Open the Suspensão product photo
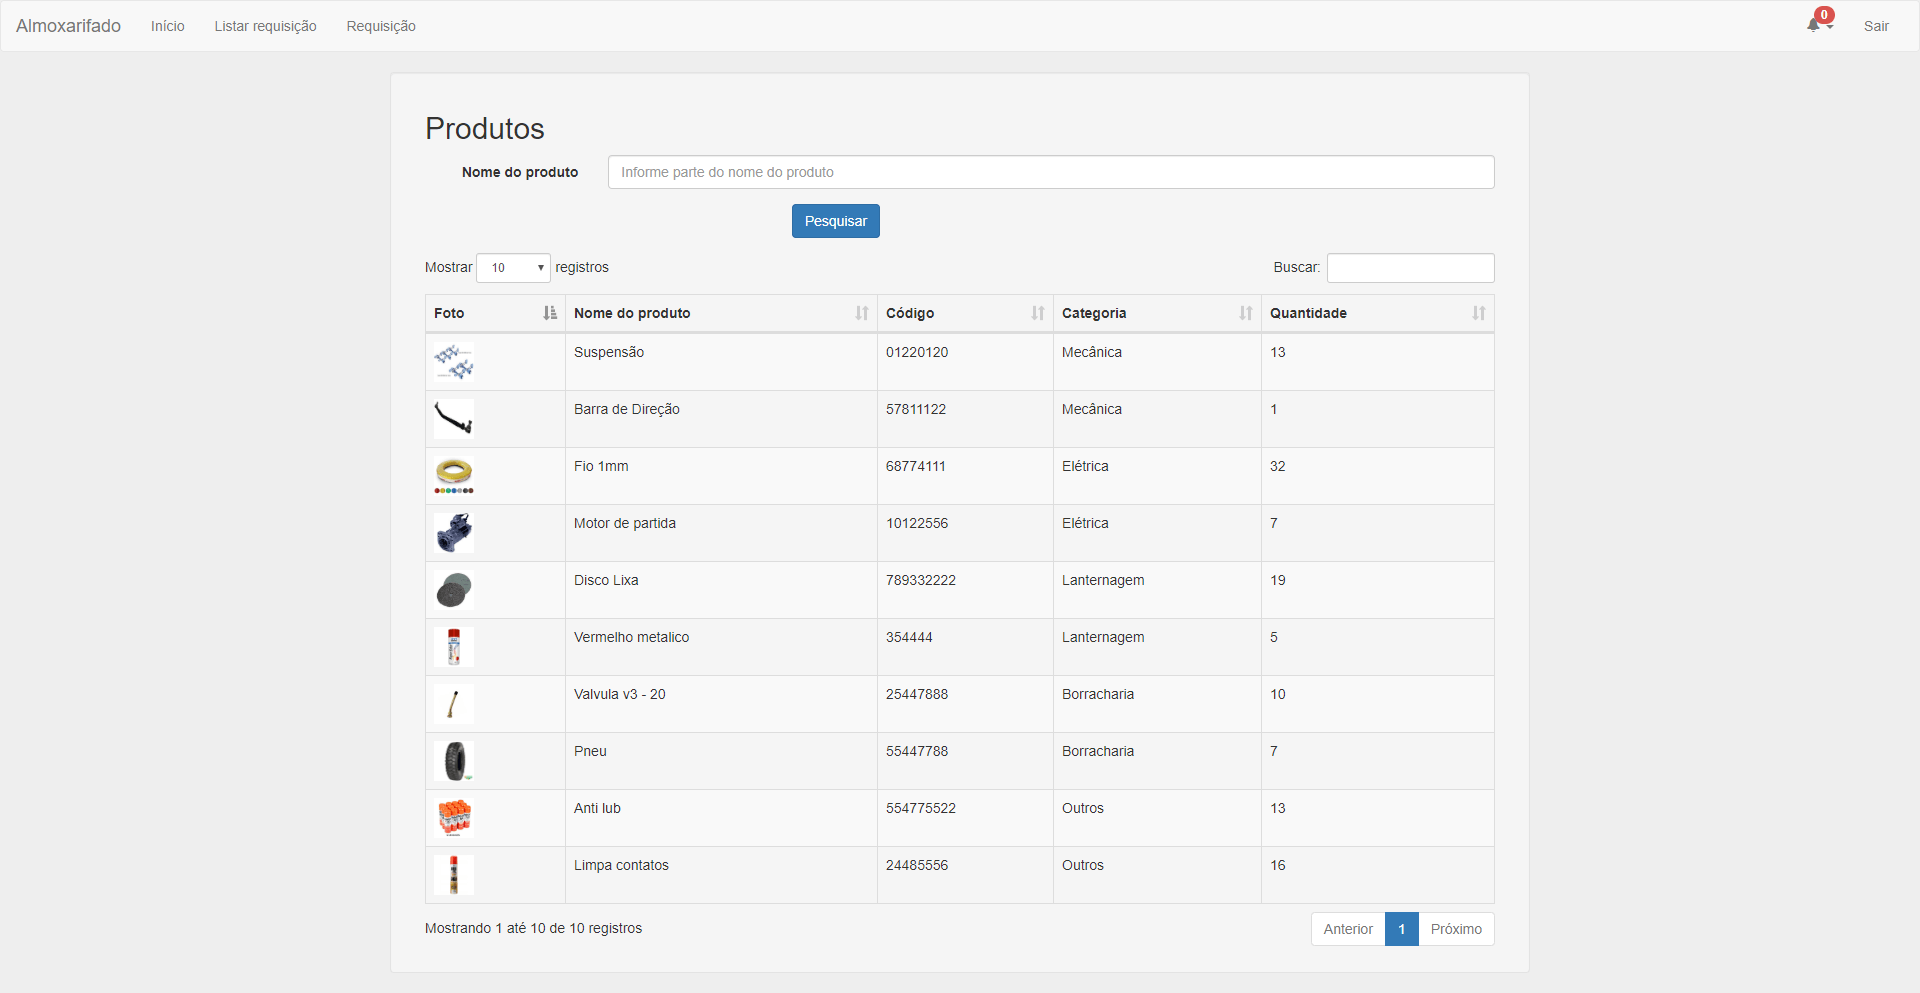Screen dimensions: 1920x993 coord(454,361)
